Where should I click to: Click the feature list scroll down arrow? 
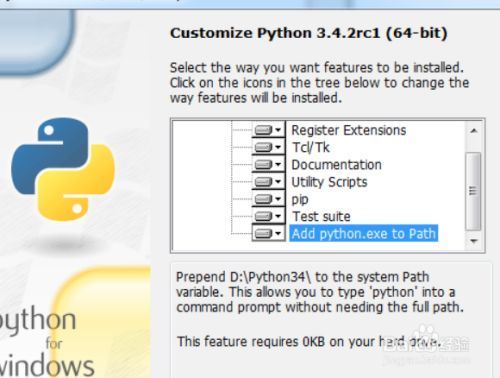tap(474, 241)
